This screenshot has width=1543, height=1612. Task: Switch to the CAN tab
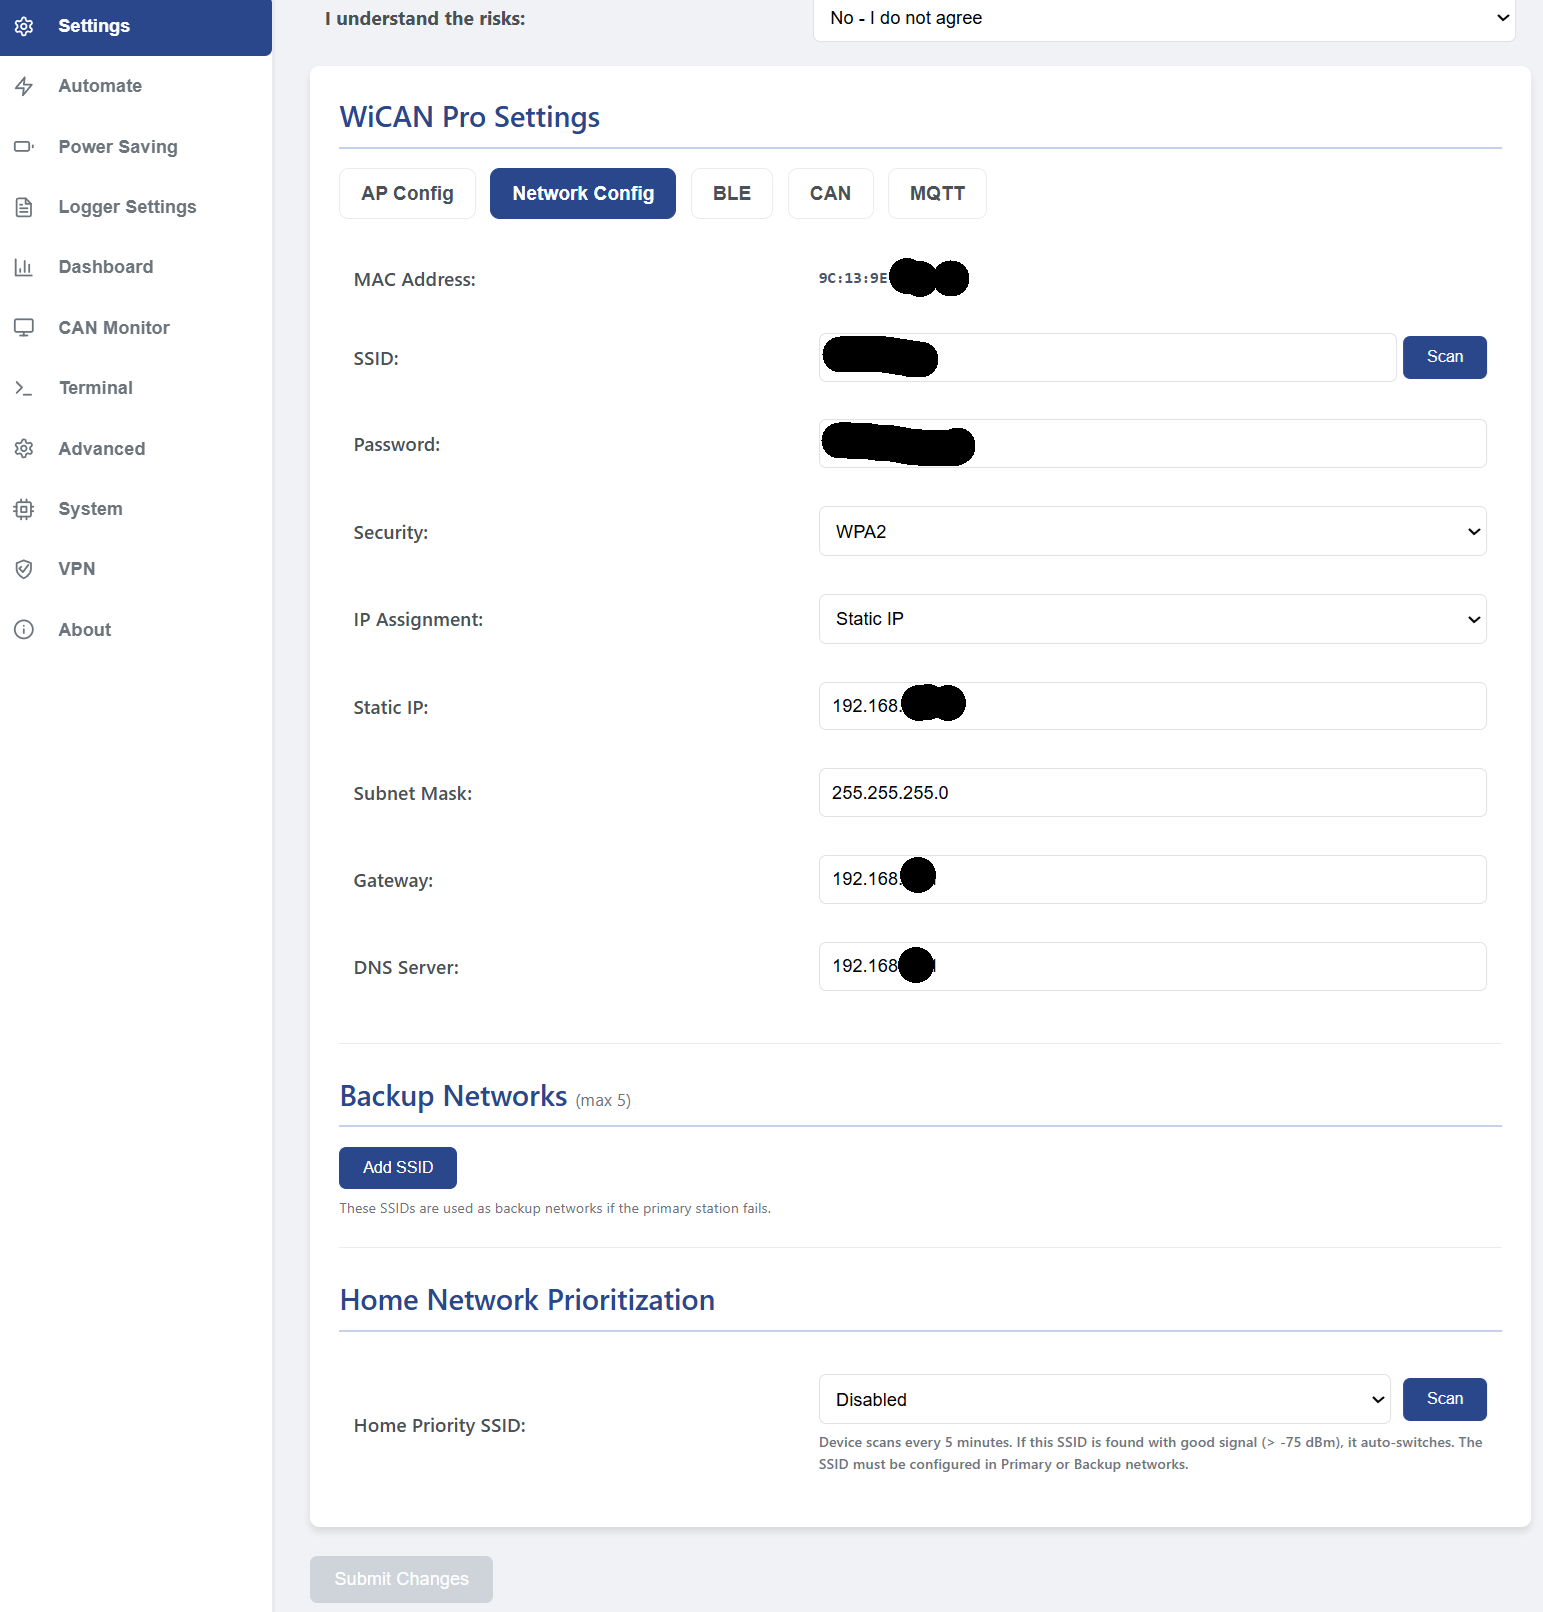(830, 194)
